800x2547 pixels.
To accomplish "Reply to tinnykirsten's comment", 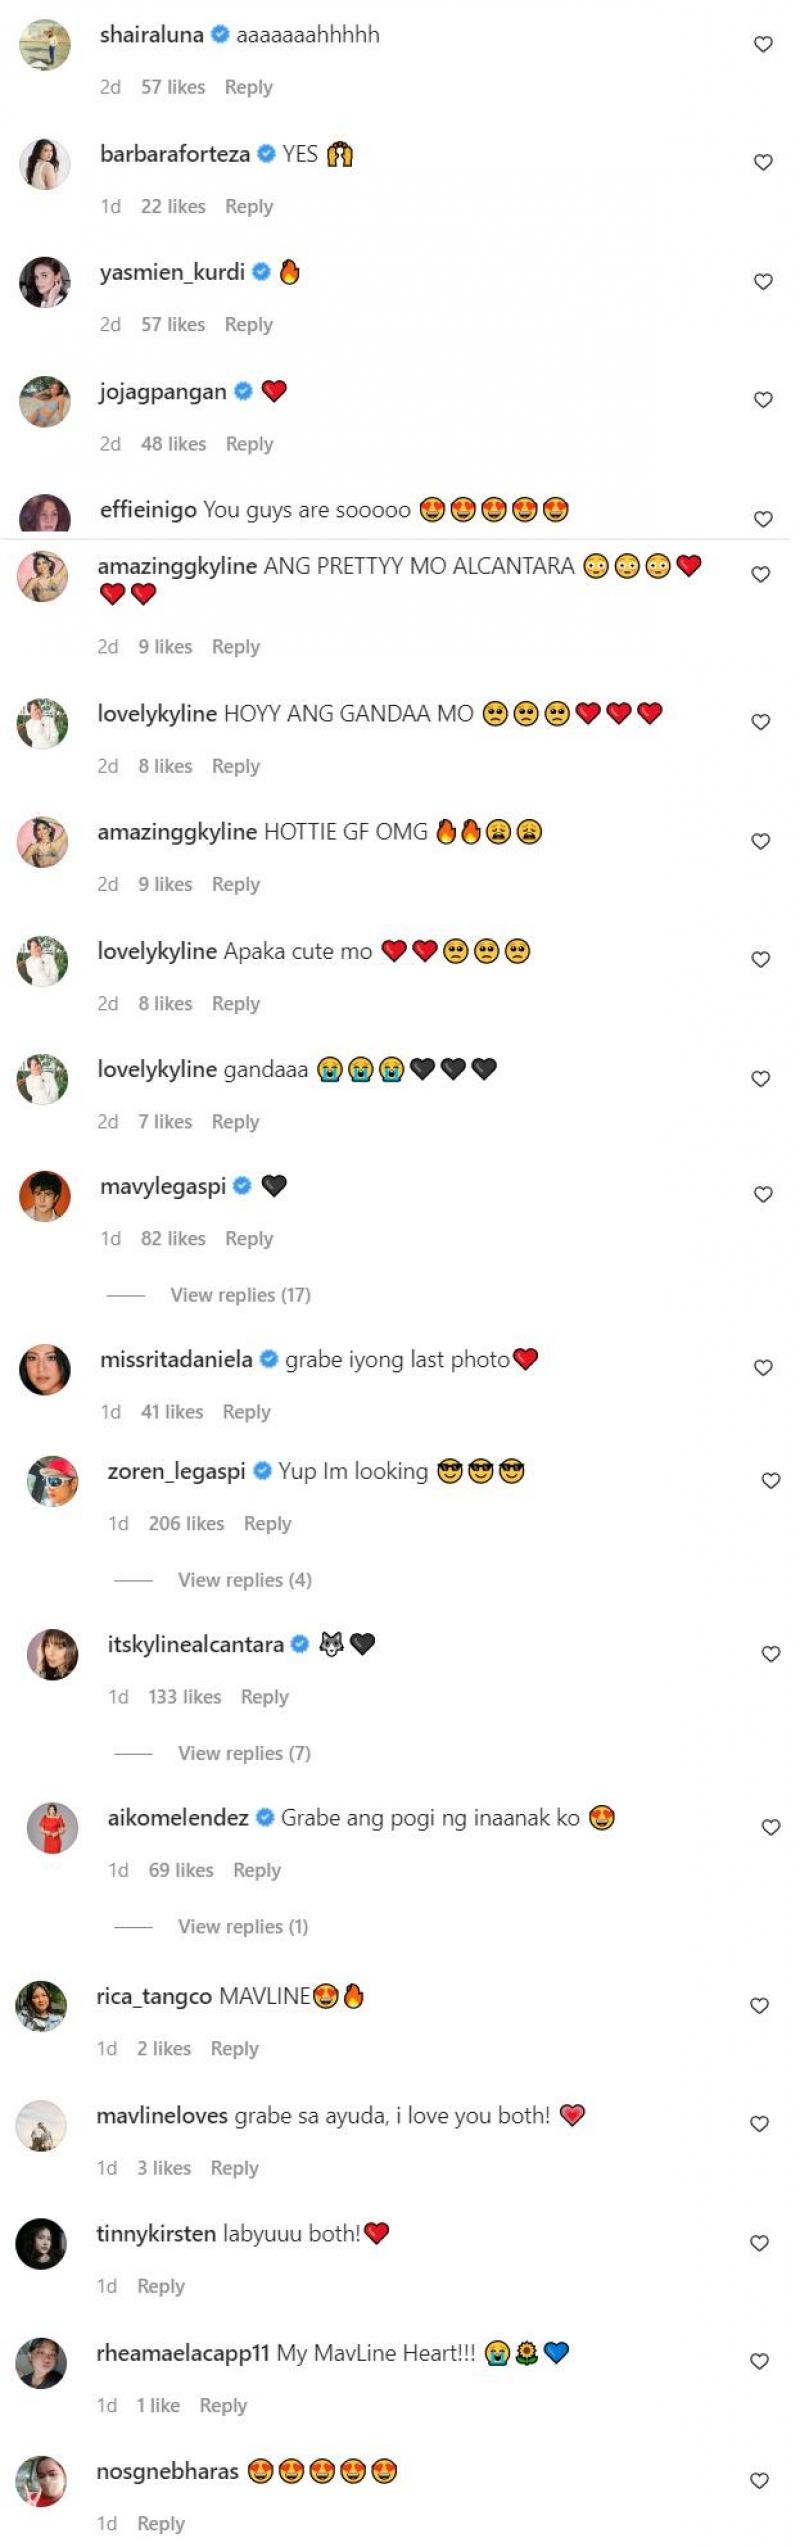I will (x=161, y=2286).
